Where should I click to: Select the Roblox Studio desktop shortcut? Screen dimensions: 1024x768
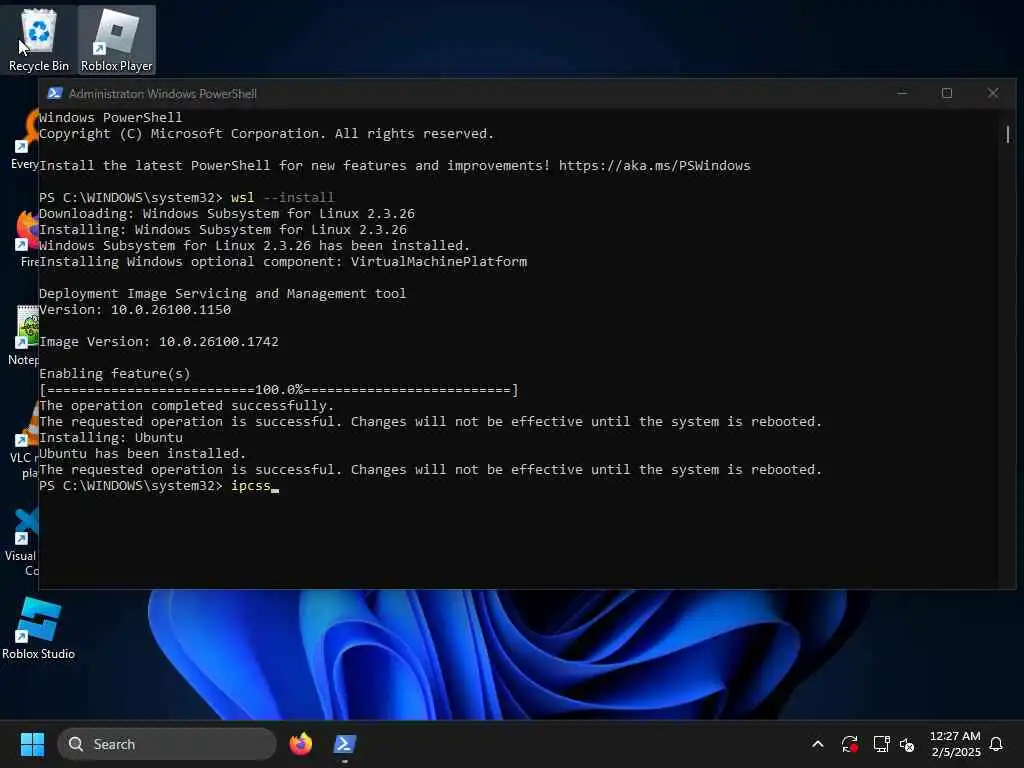pyautogui.click(x=38, y=628)
